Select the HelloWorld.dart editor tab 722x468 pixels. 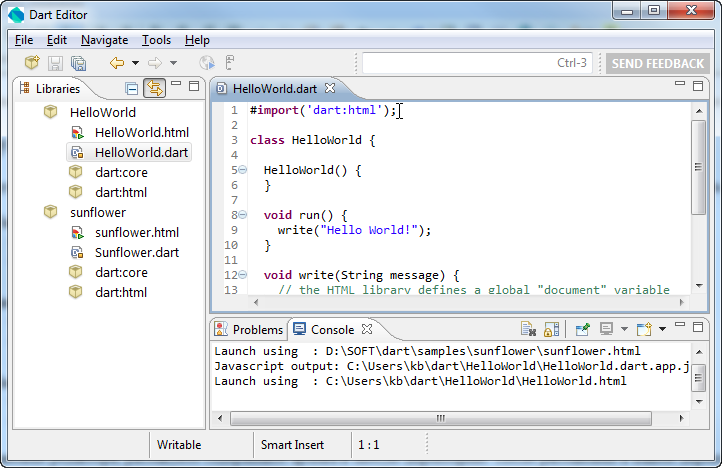pyautogui.click(x=274, y=88)
